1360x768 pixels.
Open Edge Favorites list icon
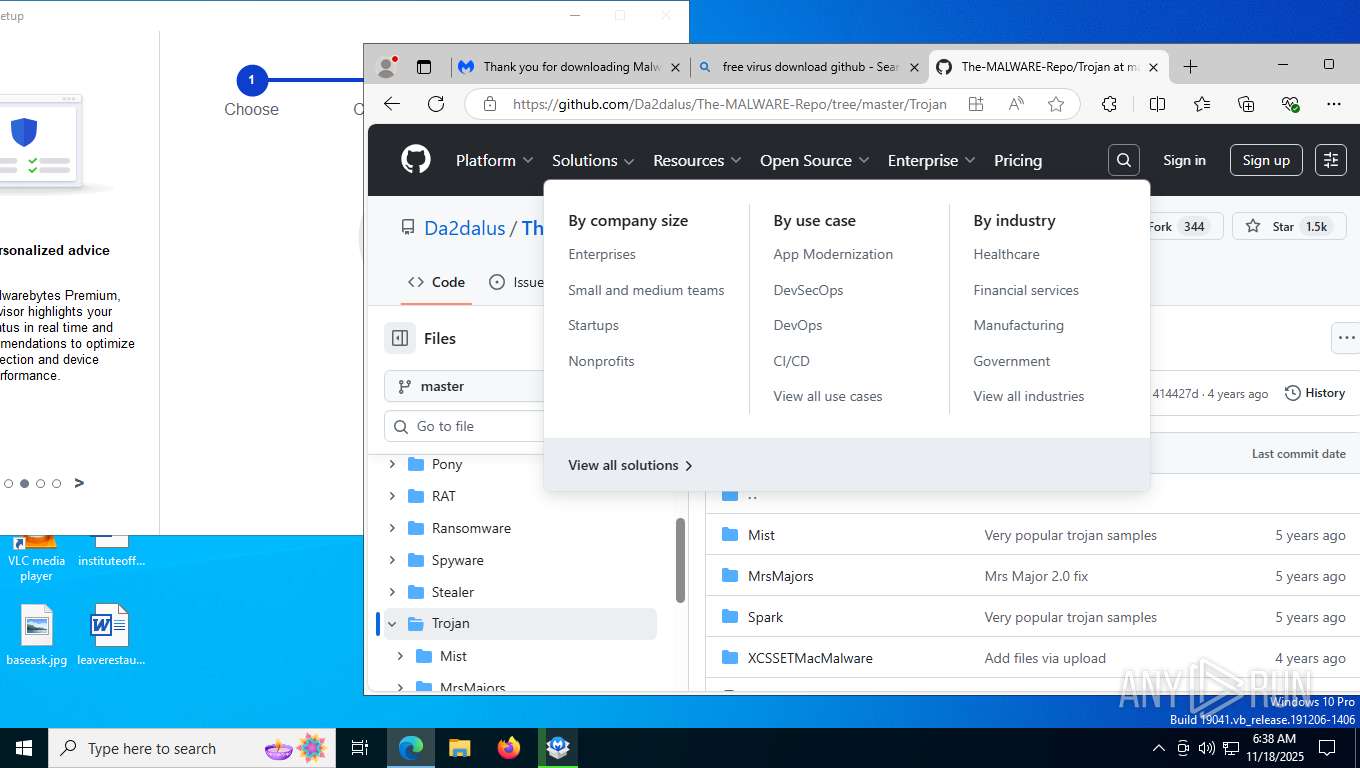(x=1202, y=104)
